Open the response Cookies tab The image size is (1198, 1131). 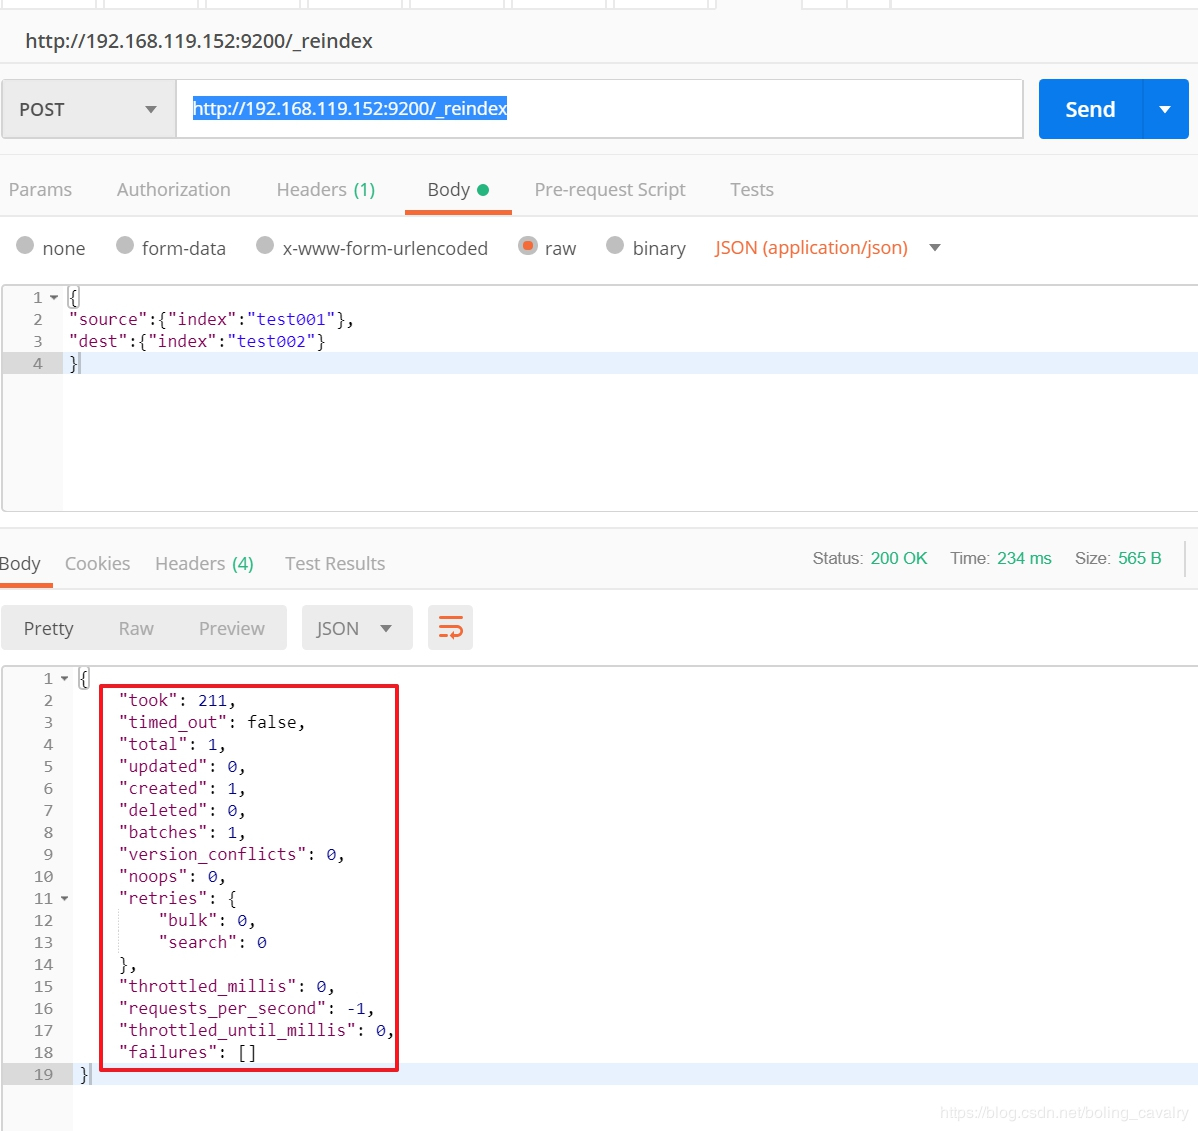[98, 564]
